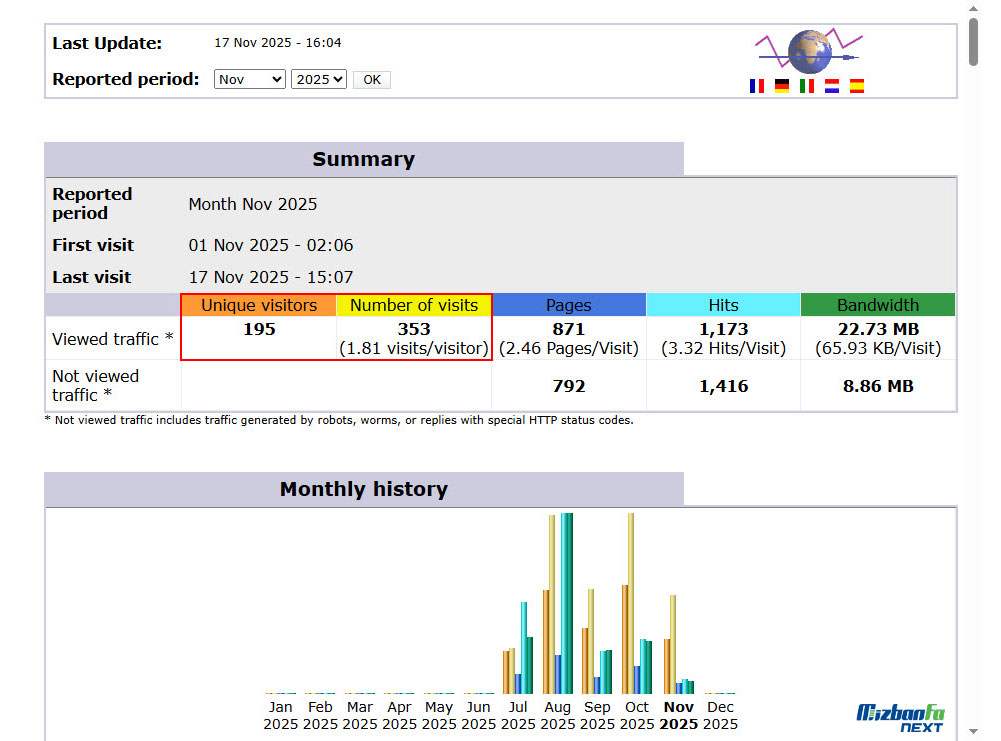The height and width of the screenshot is (741, 1001).
Task: Click the scrollbar up arrow
Action: tap(974, 8)
